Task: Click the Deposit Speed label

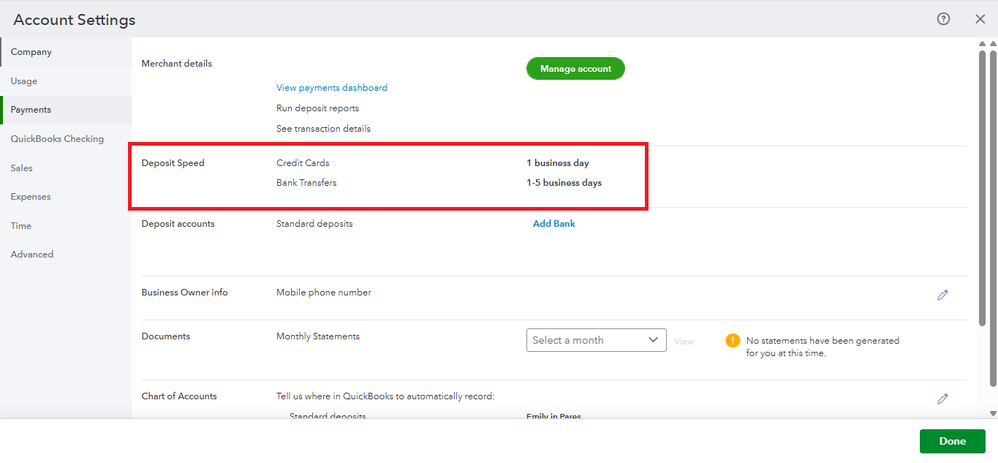Action: [x=173, y=163]
